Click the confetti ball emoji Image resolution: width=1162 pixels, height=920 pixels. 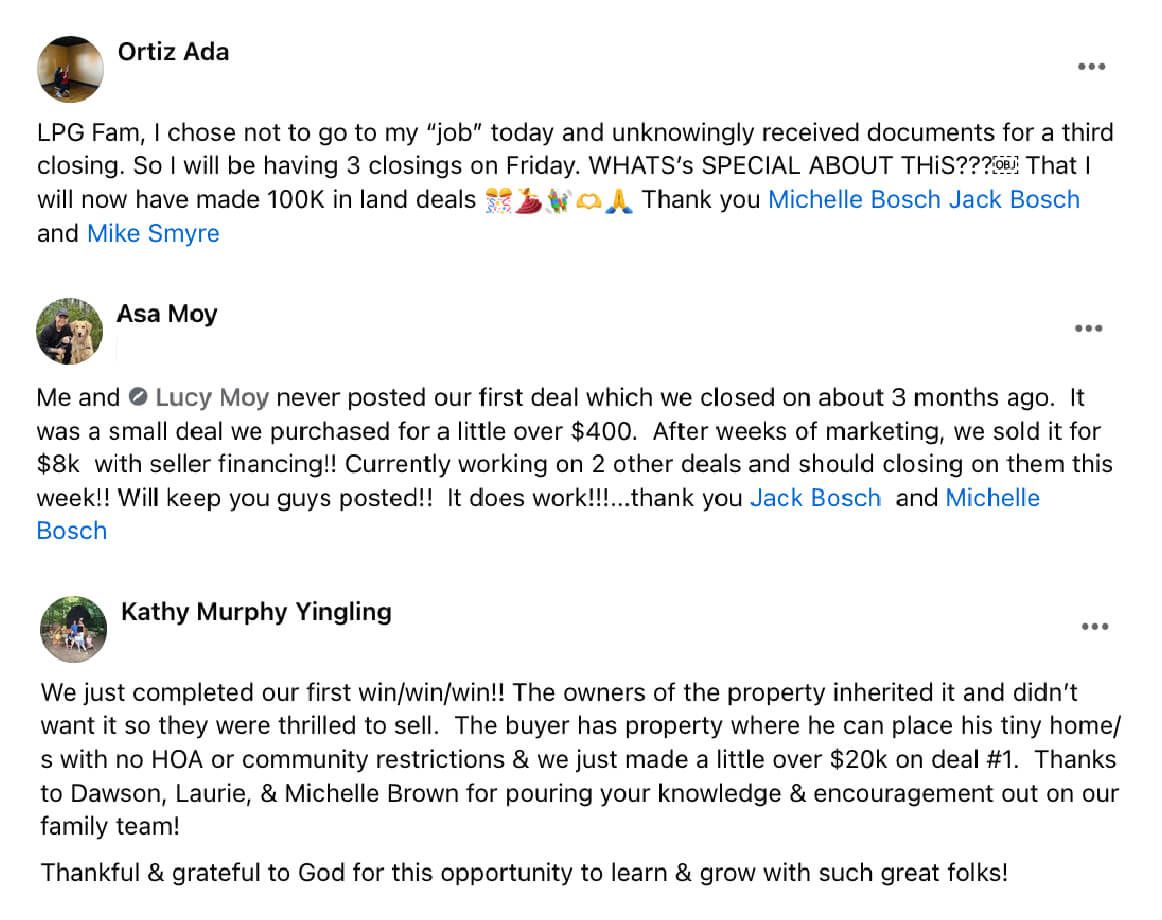pyautogui.click(x=497, y=200)
